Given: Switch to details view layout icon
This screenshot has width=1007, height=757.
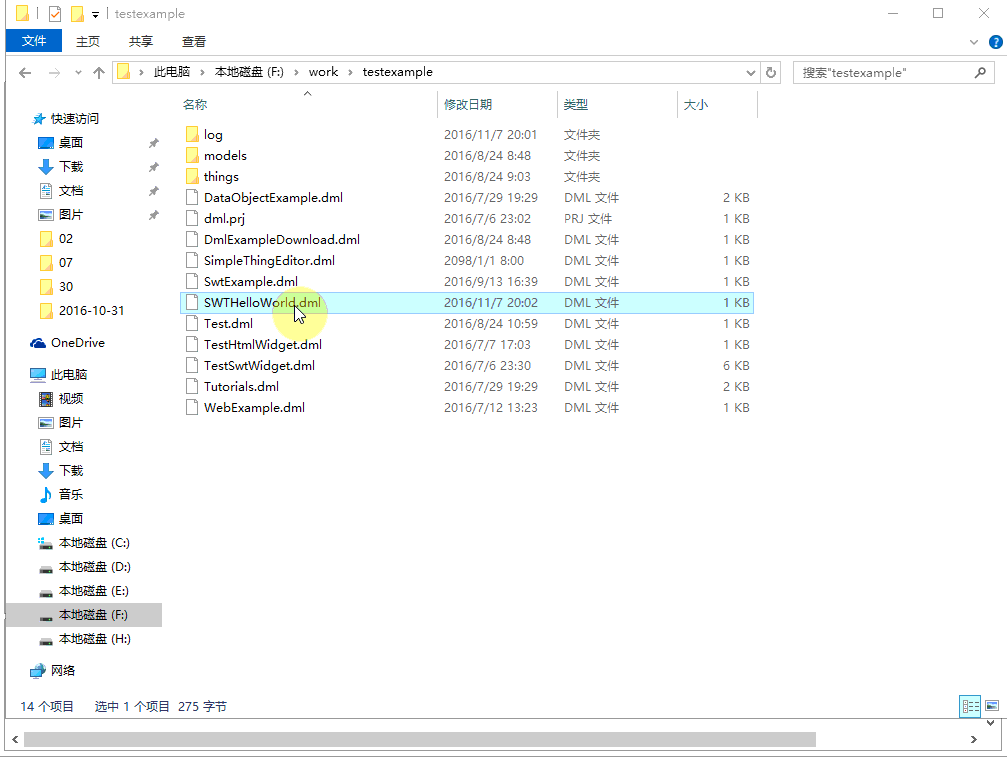Looking at the screenshot, I should pos(970,706).
